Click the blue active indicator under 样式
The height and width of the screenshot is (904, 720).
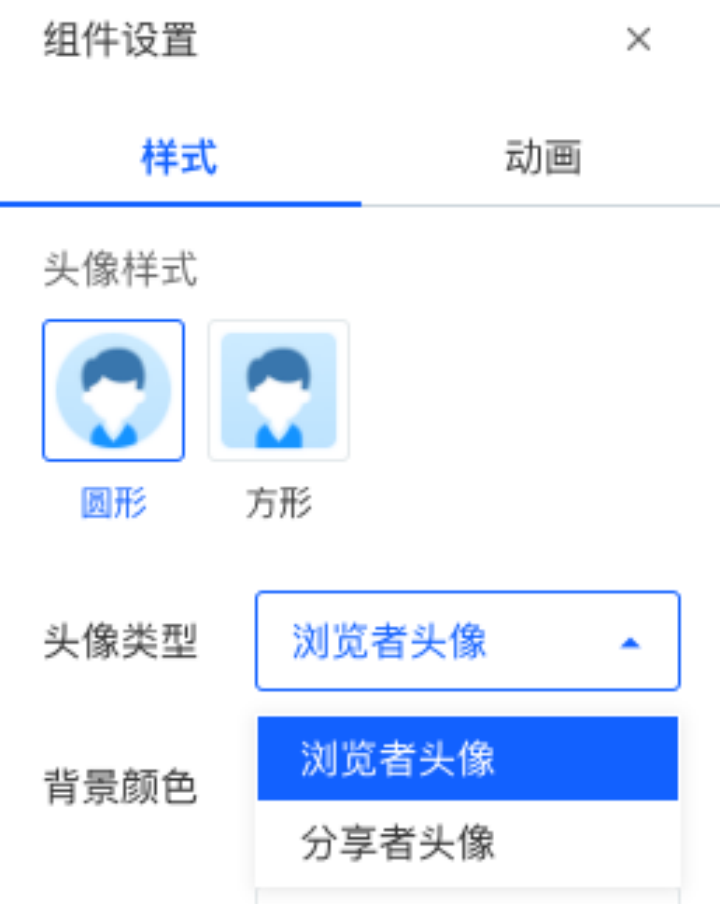point(180,204)
